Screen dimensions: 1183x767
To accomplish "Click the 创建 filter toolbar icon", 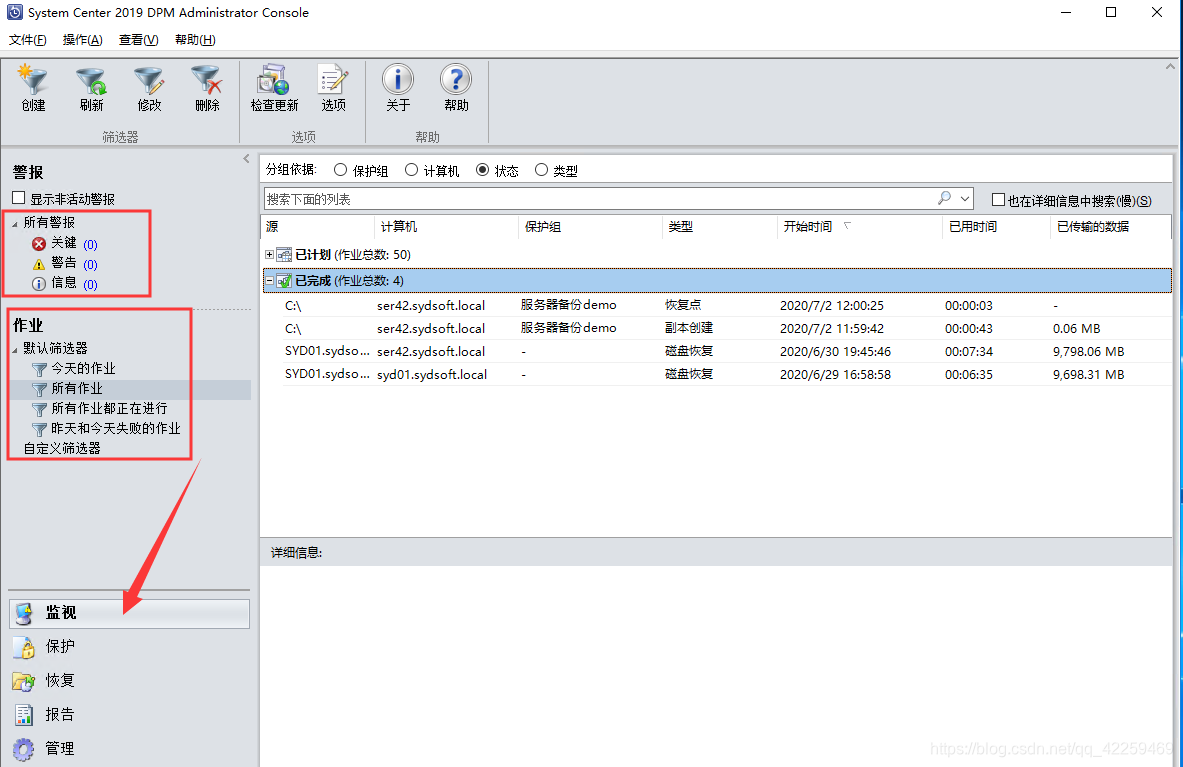I will (x=33, y=81).
